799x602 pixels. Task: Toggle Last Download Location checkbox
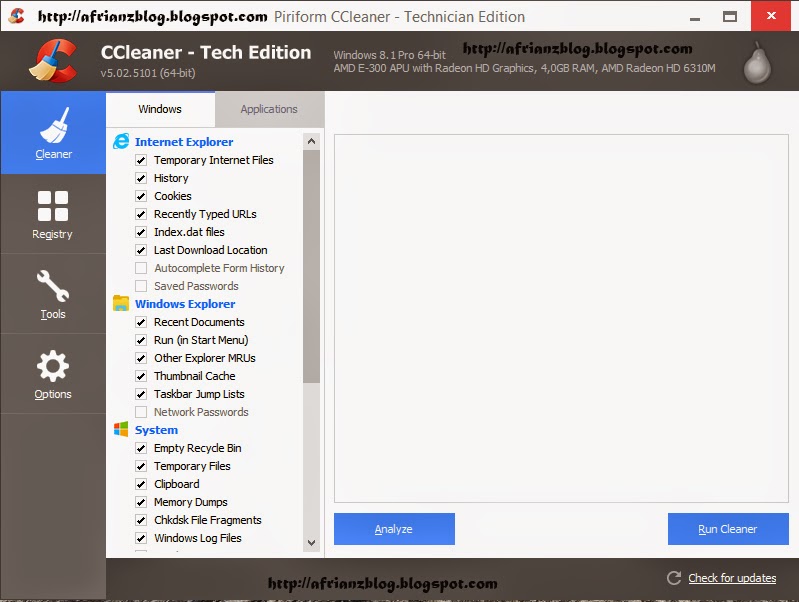[x=141, y=250]
